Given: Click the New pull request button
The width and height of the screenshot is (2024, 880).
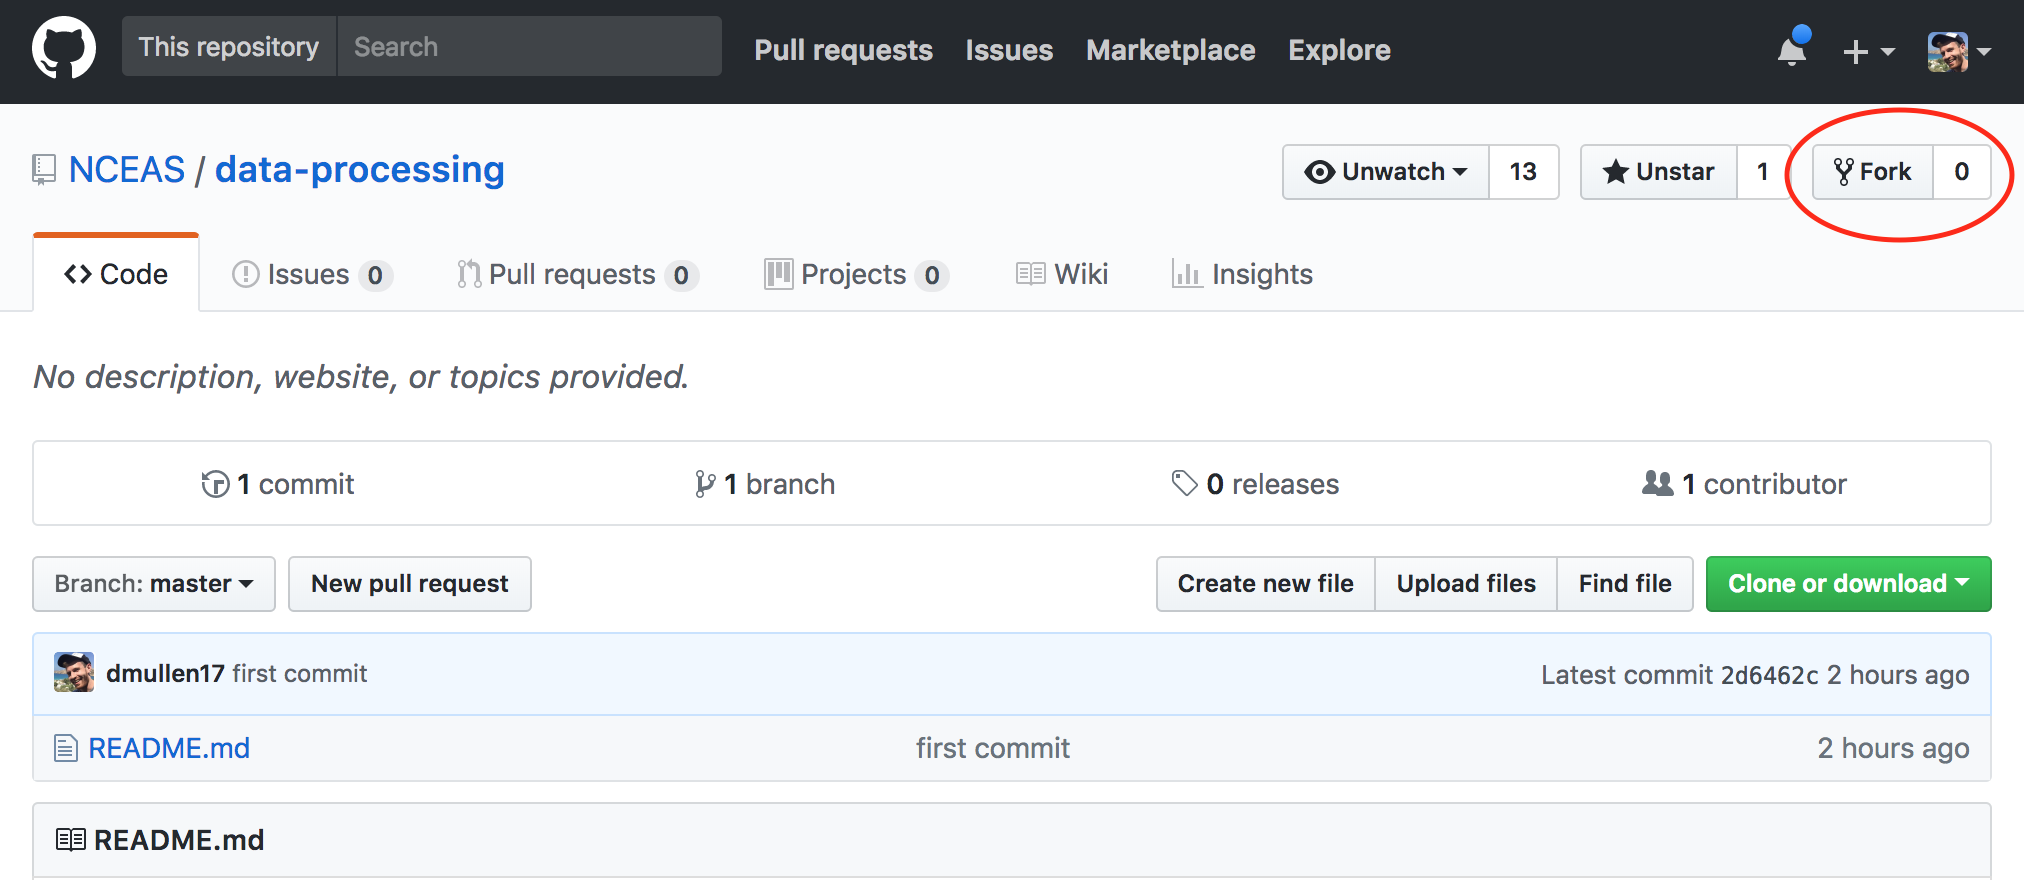Looking at the screenshot, I should point(410,584).
